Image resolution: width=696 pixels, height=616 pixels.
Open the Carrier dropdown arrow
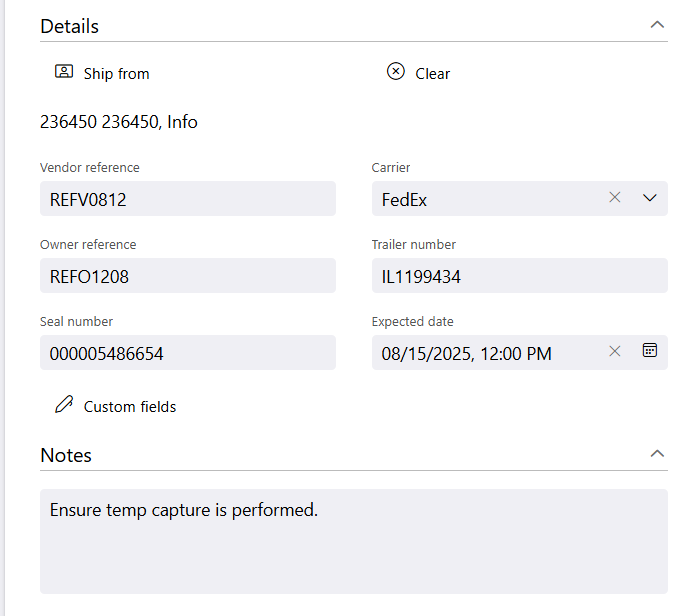point(649,198)
